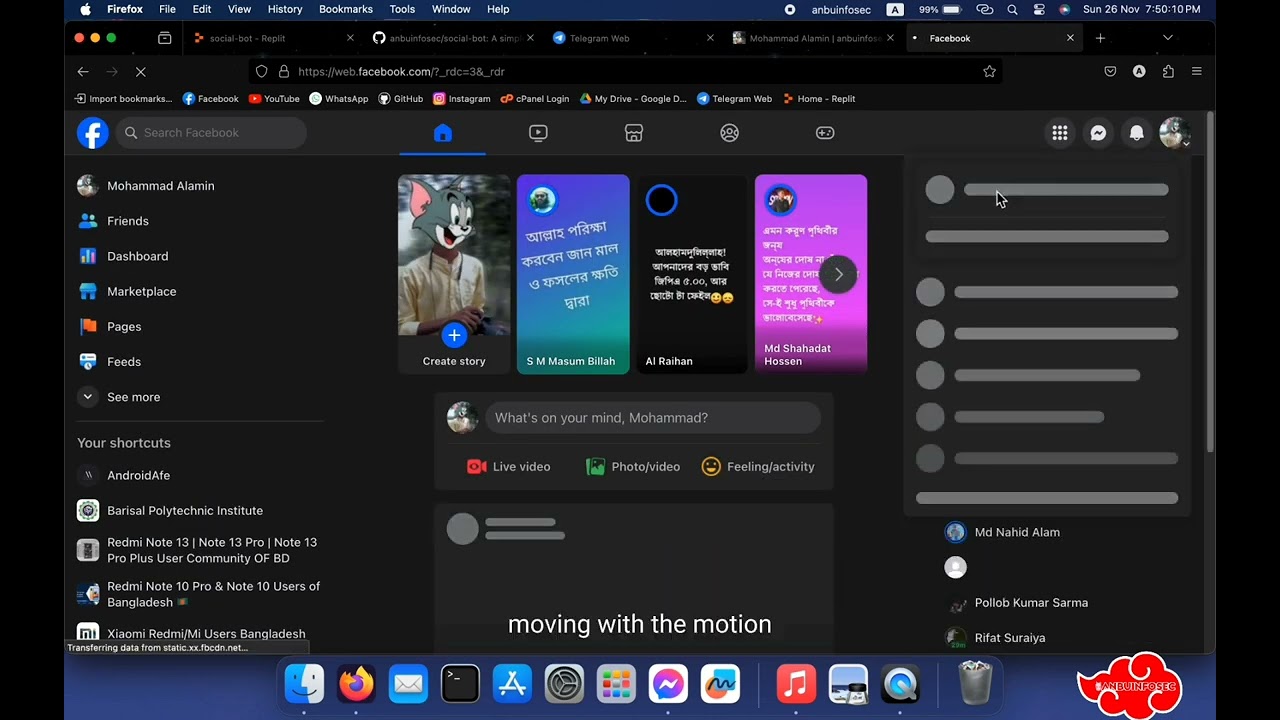1280x720 pixels.
Task: Open Terminal from the Dock
Action: point(460,684)
